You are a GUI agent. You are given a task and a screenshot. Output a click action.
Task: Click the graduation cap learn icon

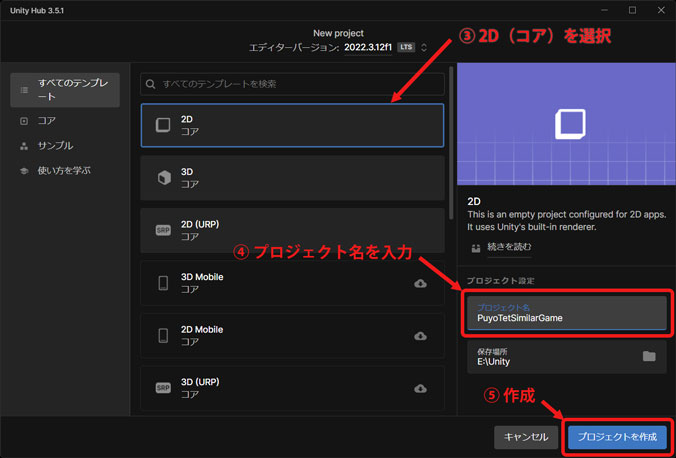(x=24, y=171)
